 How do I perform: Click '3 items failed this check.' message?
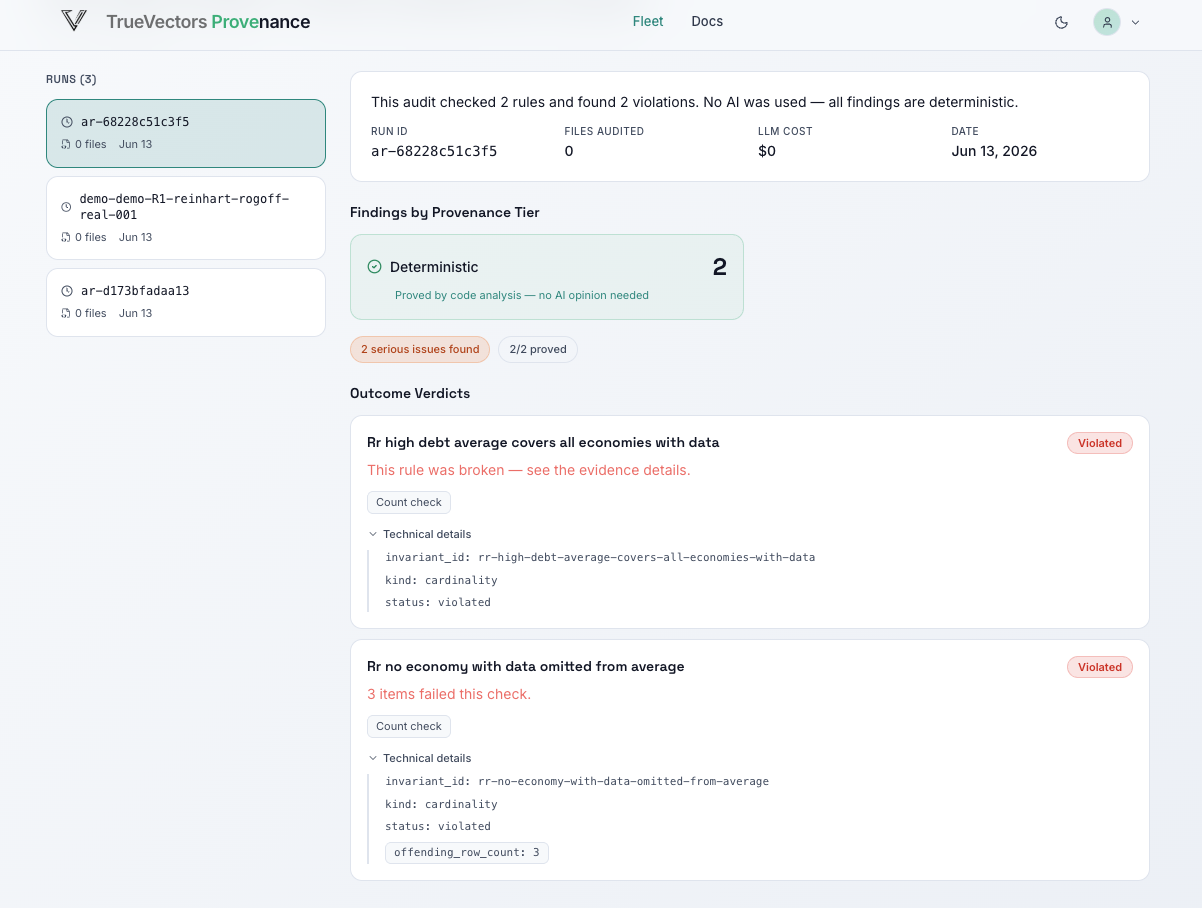coord(449,694)
